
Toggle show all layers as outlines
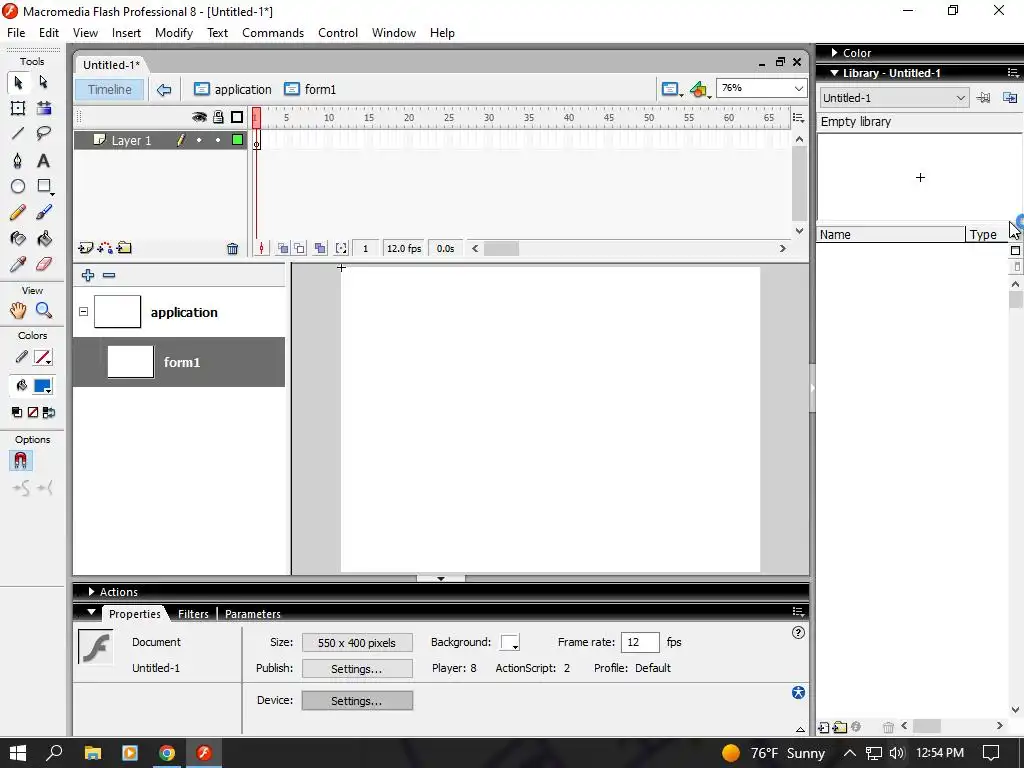click(x=237, y=117)
